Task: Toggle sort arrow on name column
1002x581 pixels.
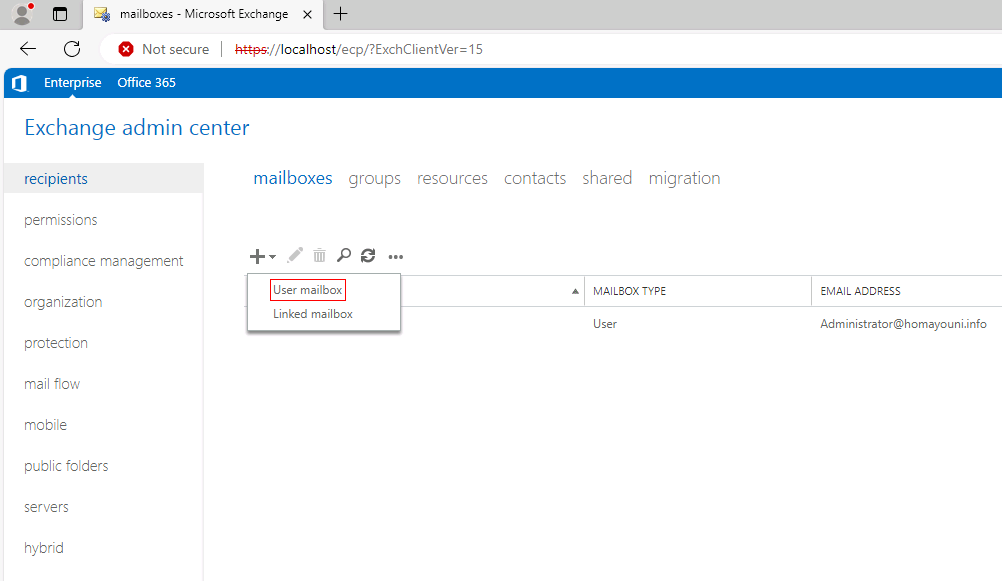Action: click(575, 291)
